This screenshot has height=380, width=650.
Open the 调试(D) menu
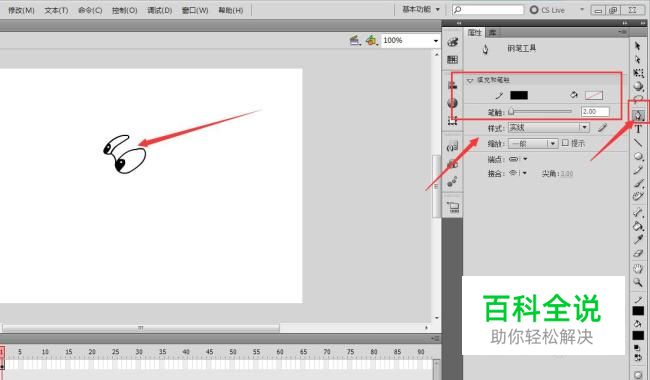click(x=160, y=10)
